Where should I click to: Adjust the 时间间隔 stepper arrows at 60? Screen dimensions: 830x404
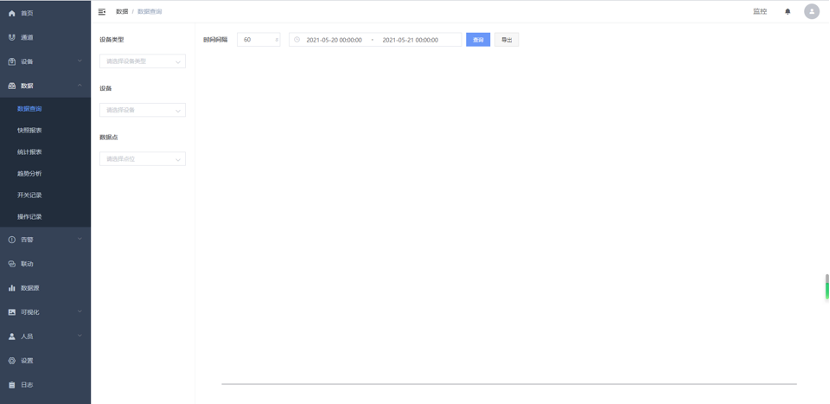click(276, 40)
